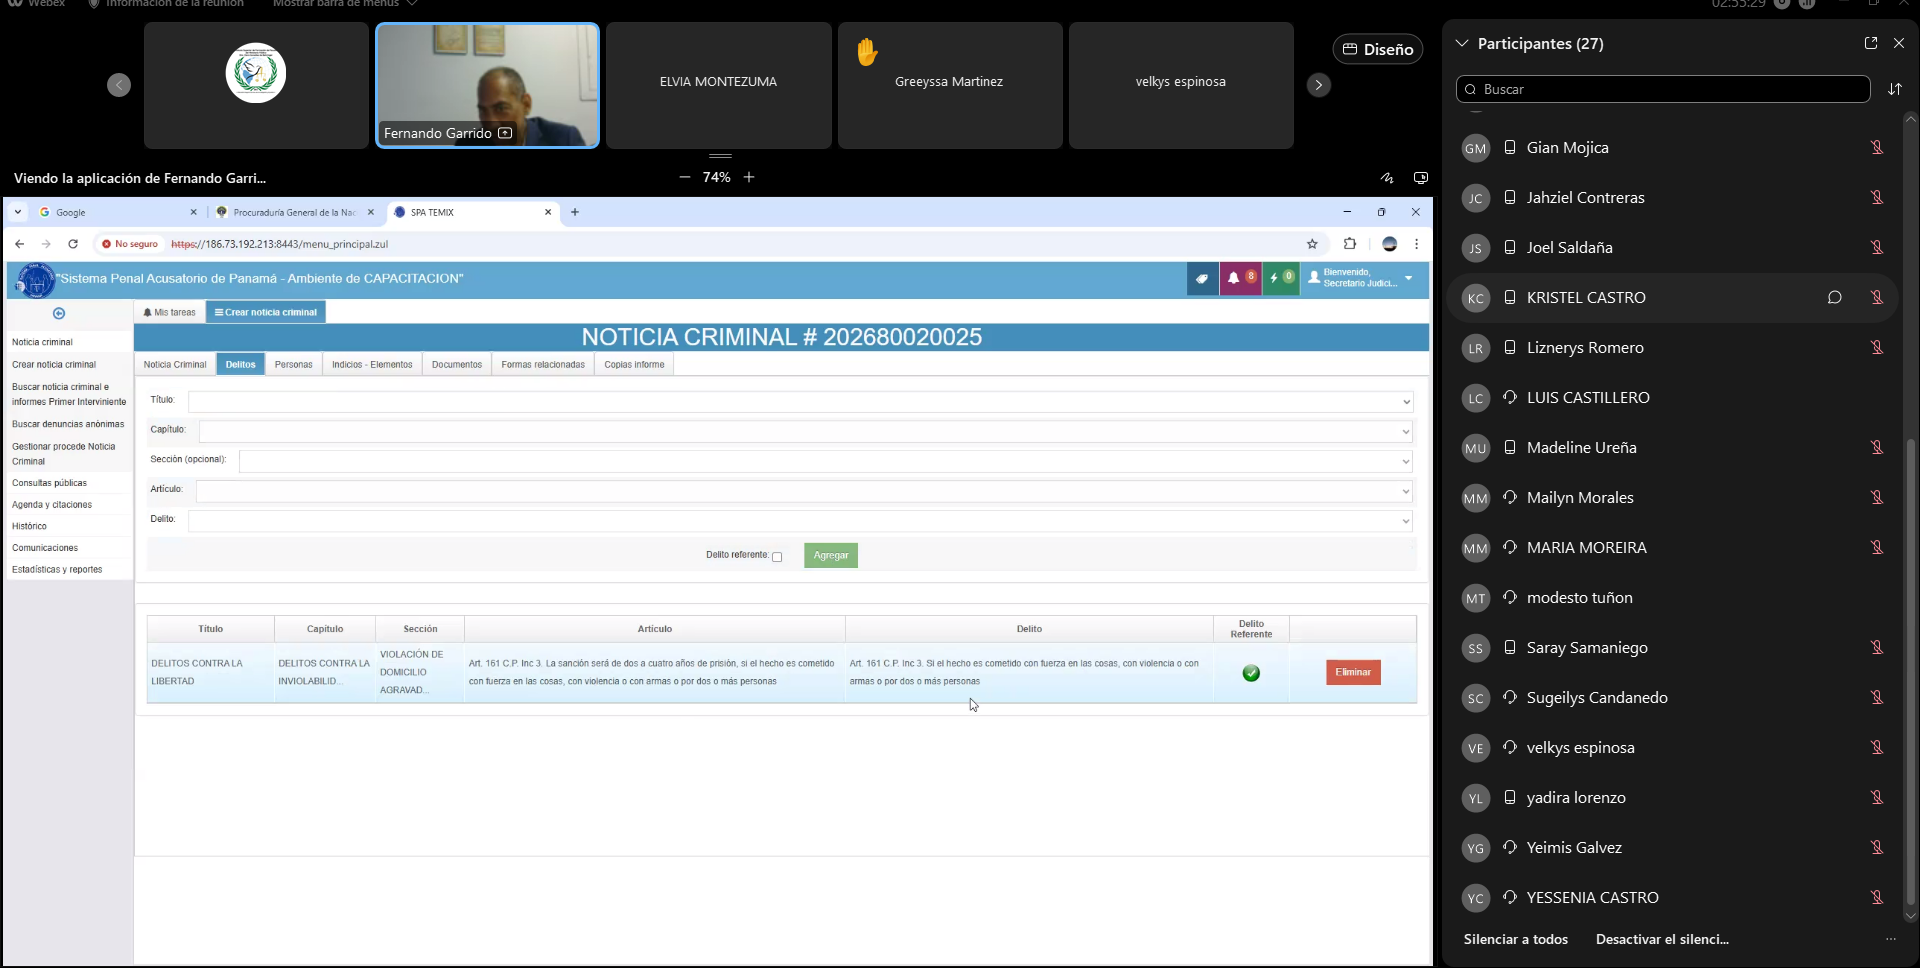Collapse the Participantes panel chevron
The width and height of the screenshot is (1920, 968).
coord(1461,43)
